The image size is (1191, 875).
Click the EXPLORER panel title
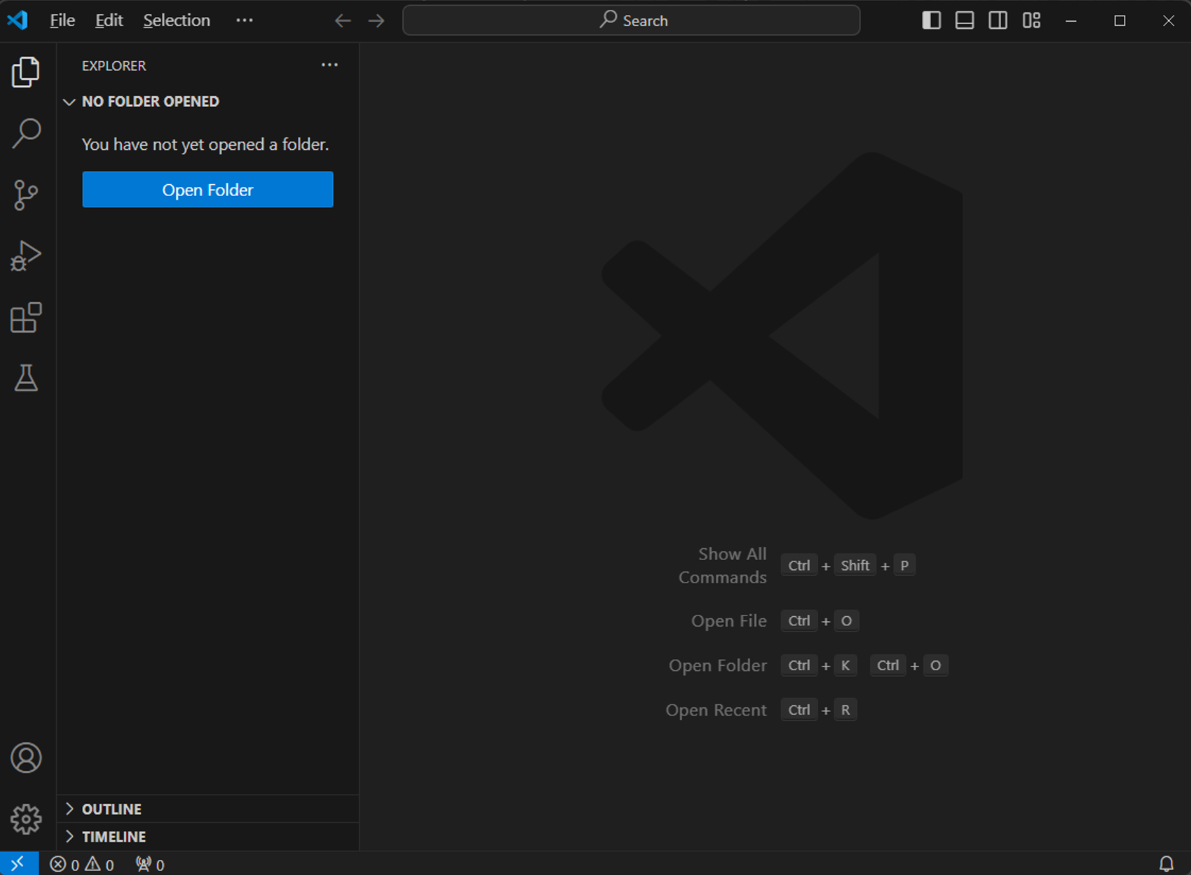(114, 66)
